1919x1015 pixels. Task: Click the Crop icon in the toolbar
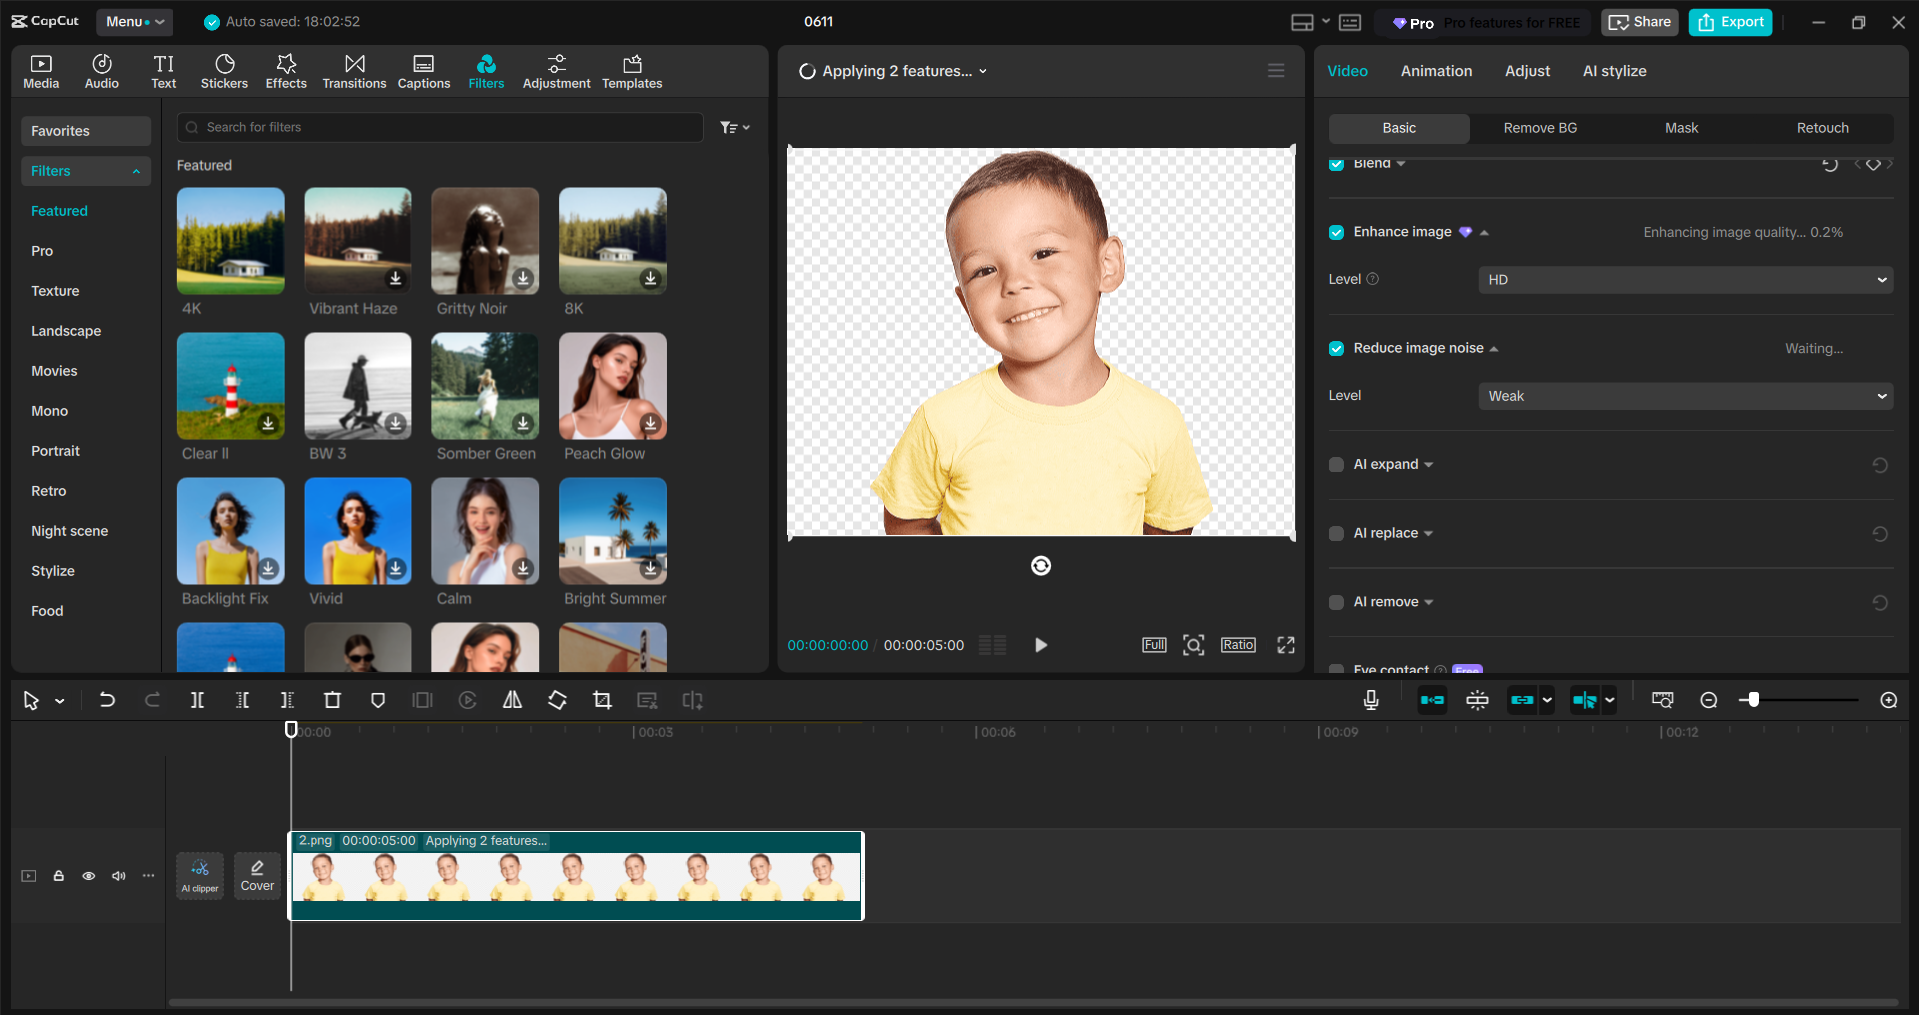602,700
